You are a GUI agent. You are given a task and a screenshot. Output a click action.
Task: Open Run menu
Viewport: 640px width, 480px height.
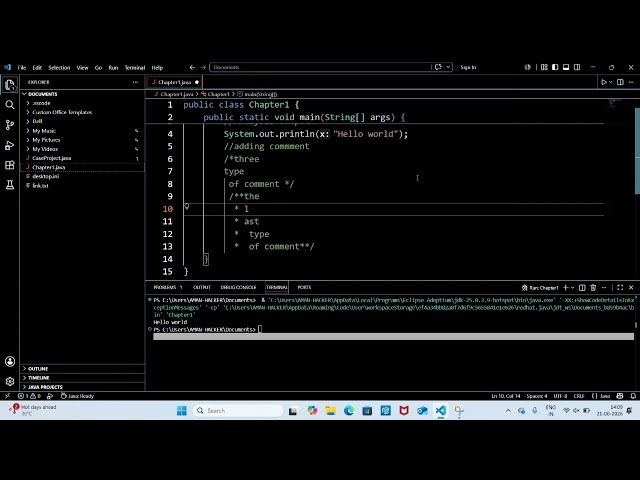coord(113,68)
